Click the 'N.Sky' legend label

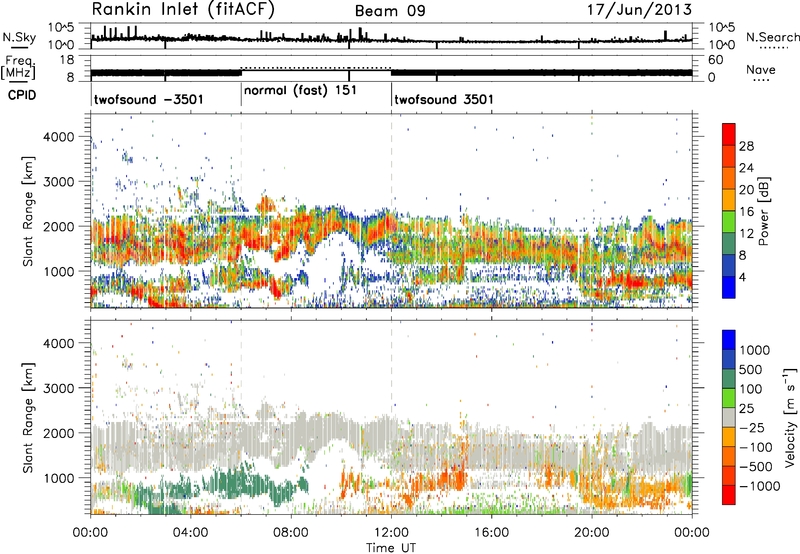(x=19, y=37)
